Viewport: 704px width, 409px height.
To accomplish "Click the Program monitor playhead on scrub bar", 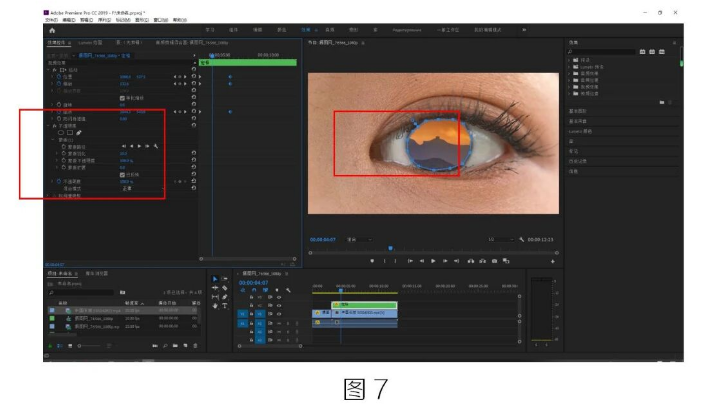I will (390, 248).
